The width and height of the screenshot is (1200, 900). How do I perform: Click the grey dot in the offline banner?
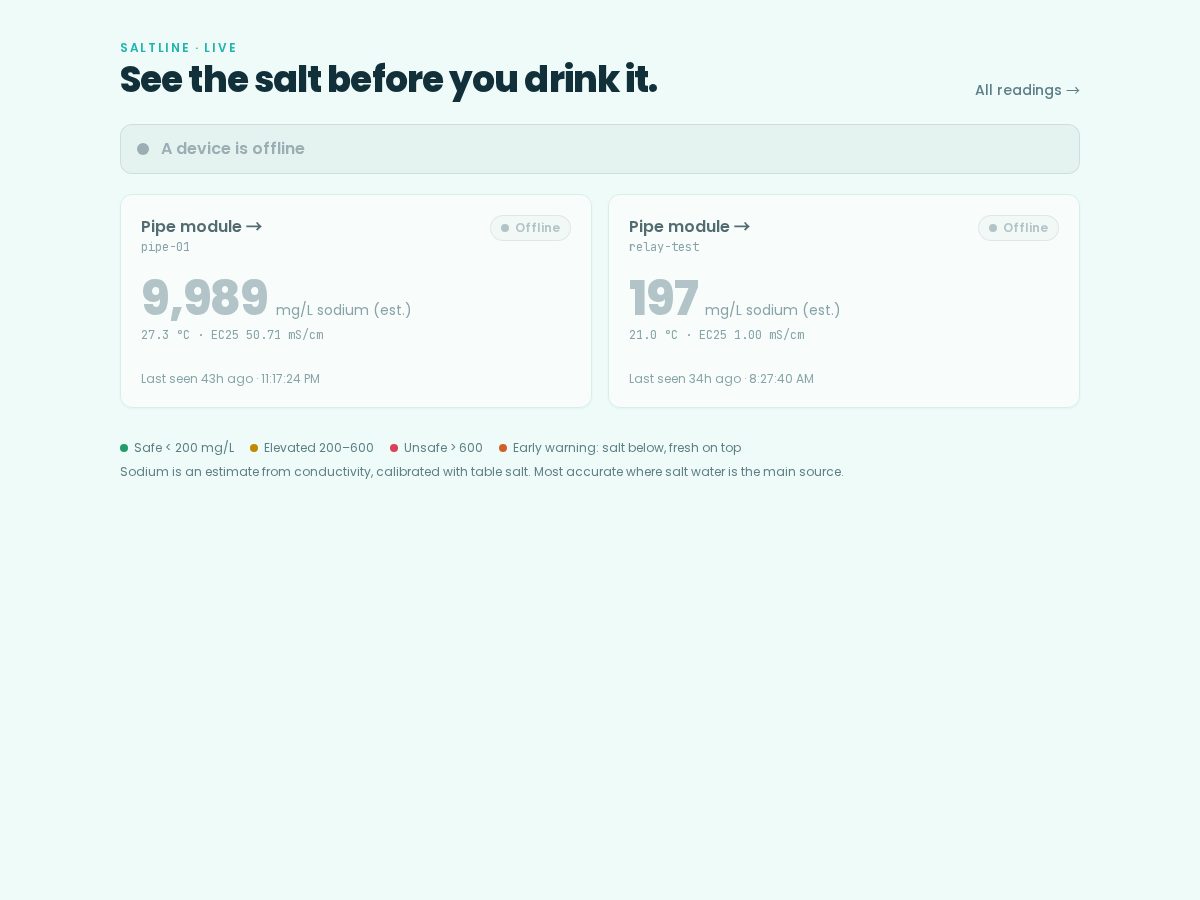click(x=143, y=149)
